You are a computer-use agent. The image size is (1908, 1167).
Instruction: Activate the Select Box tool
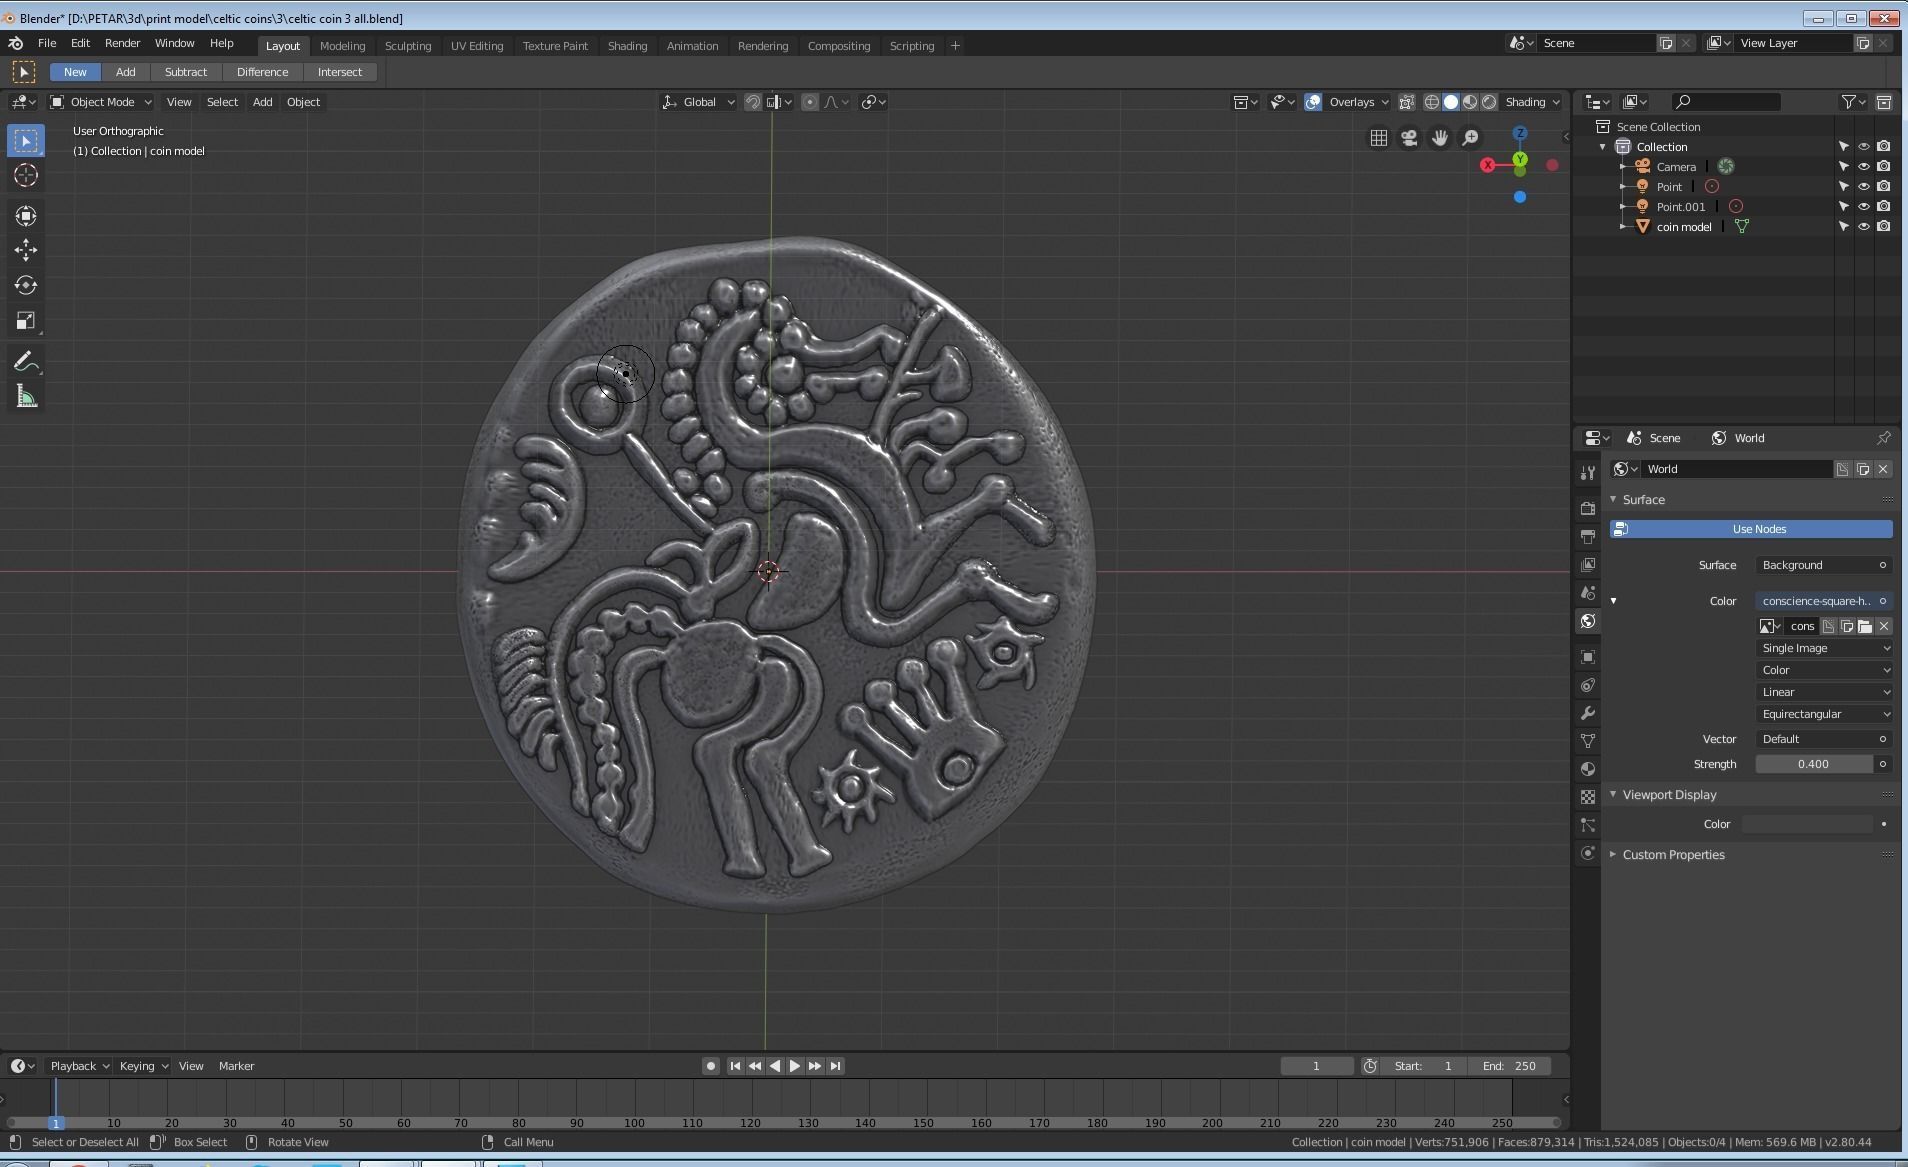26,141
